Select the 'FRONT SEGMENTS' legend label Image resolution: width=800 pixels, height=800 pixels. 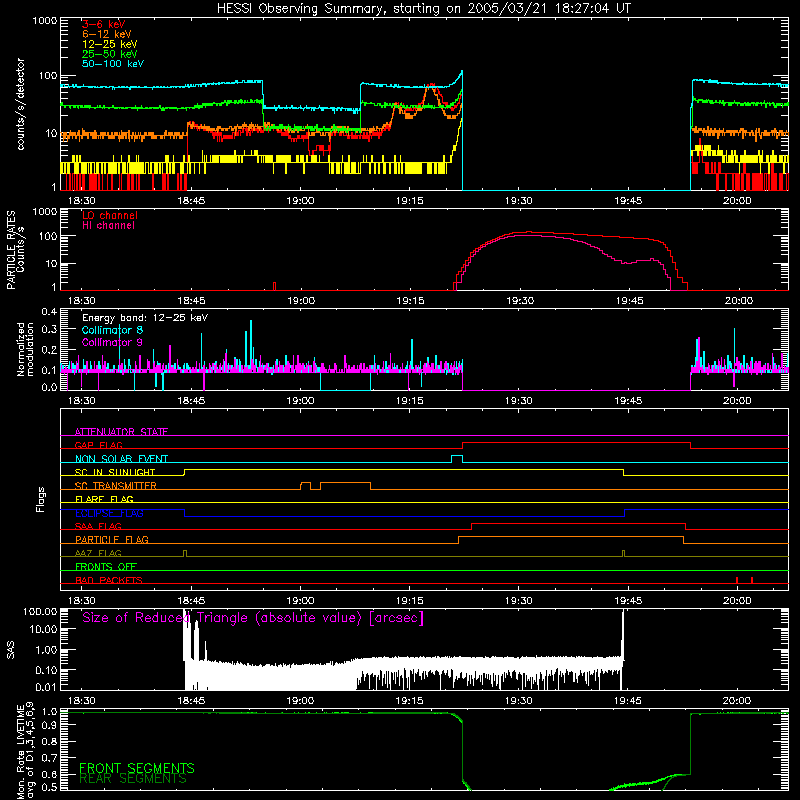click(137, 768)
